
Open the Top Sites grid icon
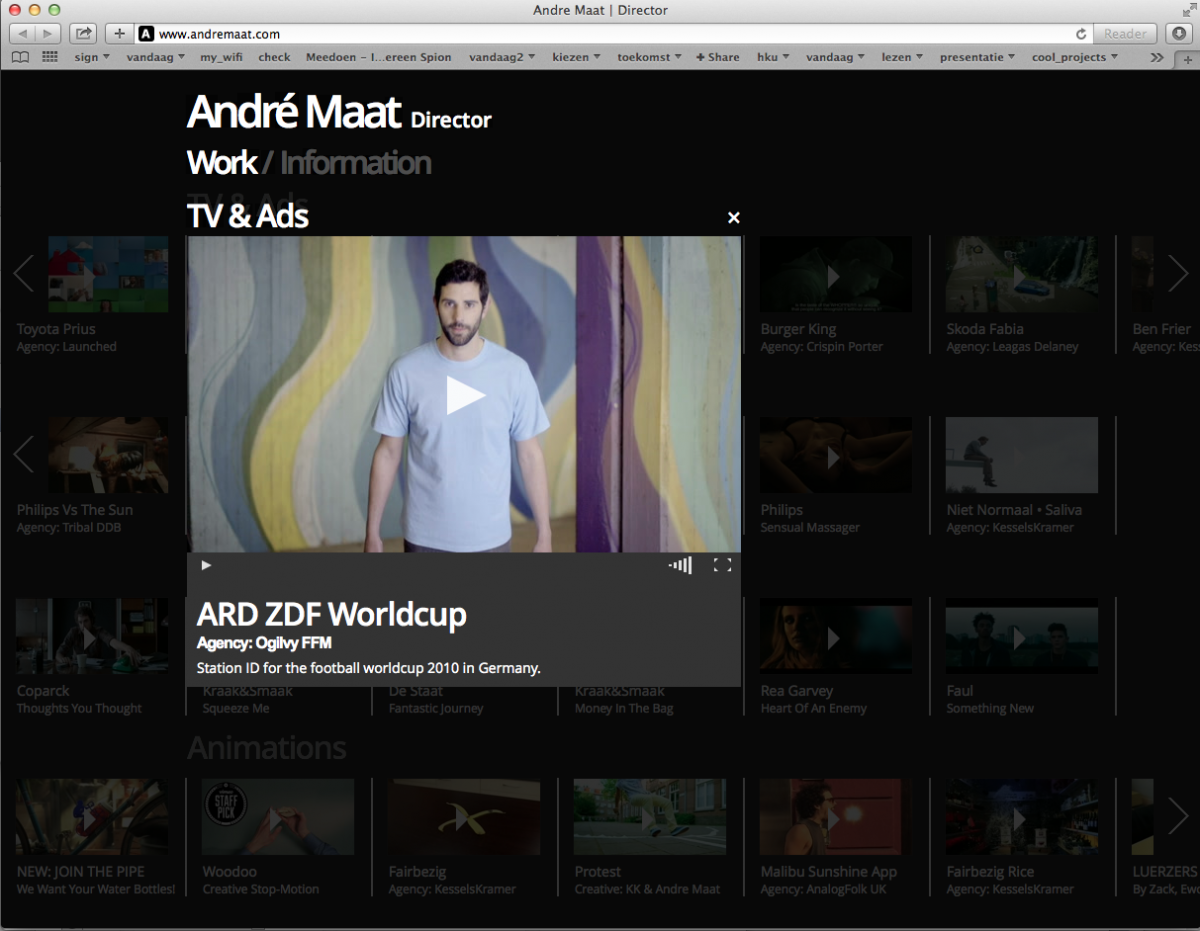pos(50,58)
